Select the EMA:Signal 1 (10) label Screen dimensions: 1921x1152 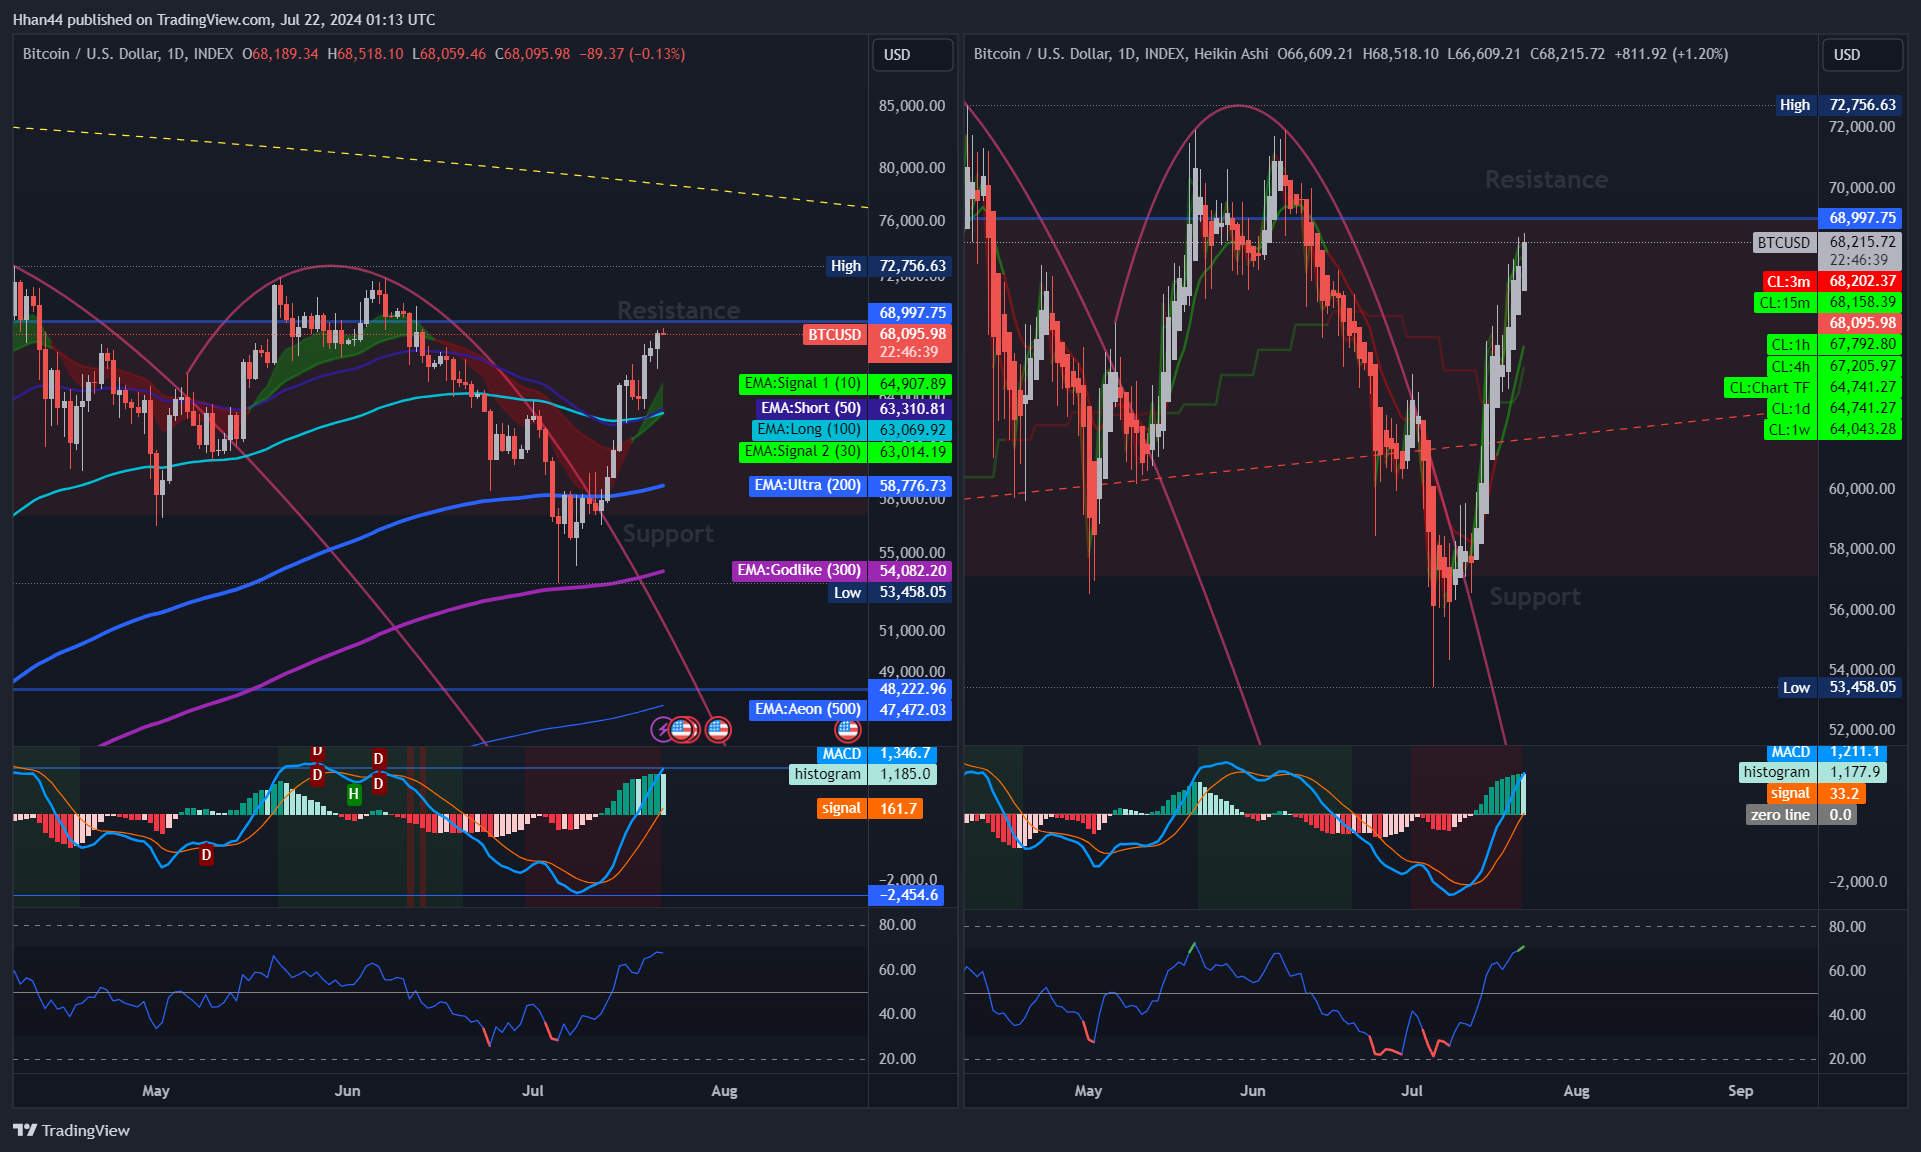[802, 384]
